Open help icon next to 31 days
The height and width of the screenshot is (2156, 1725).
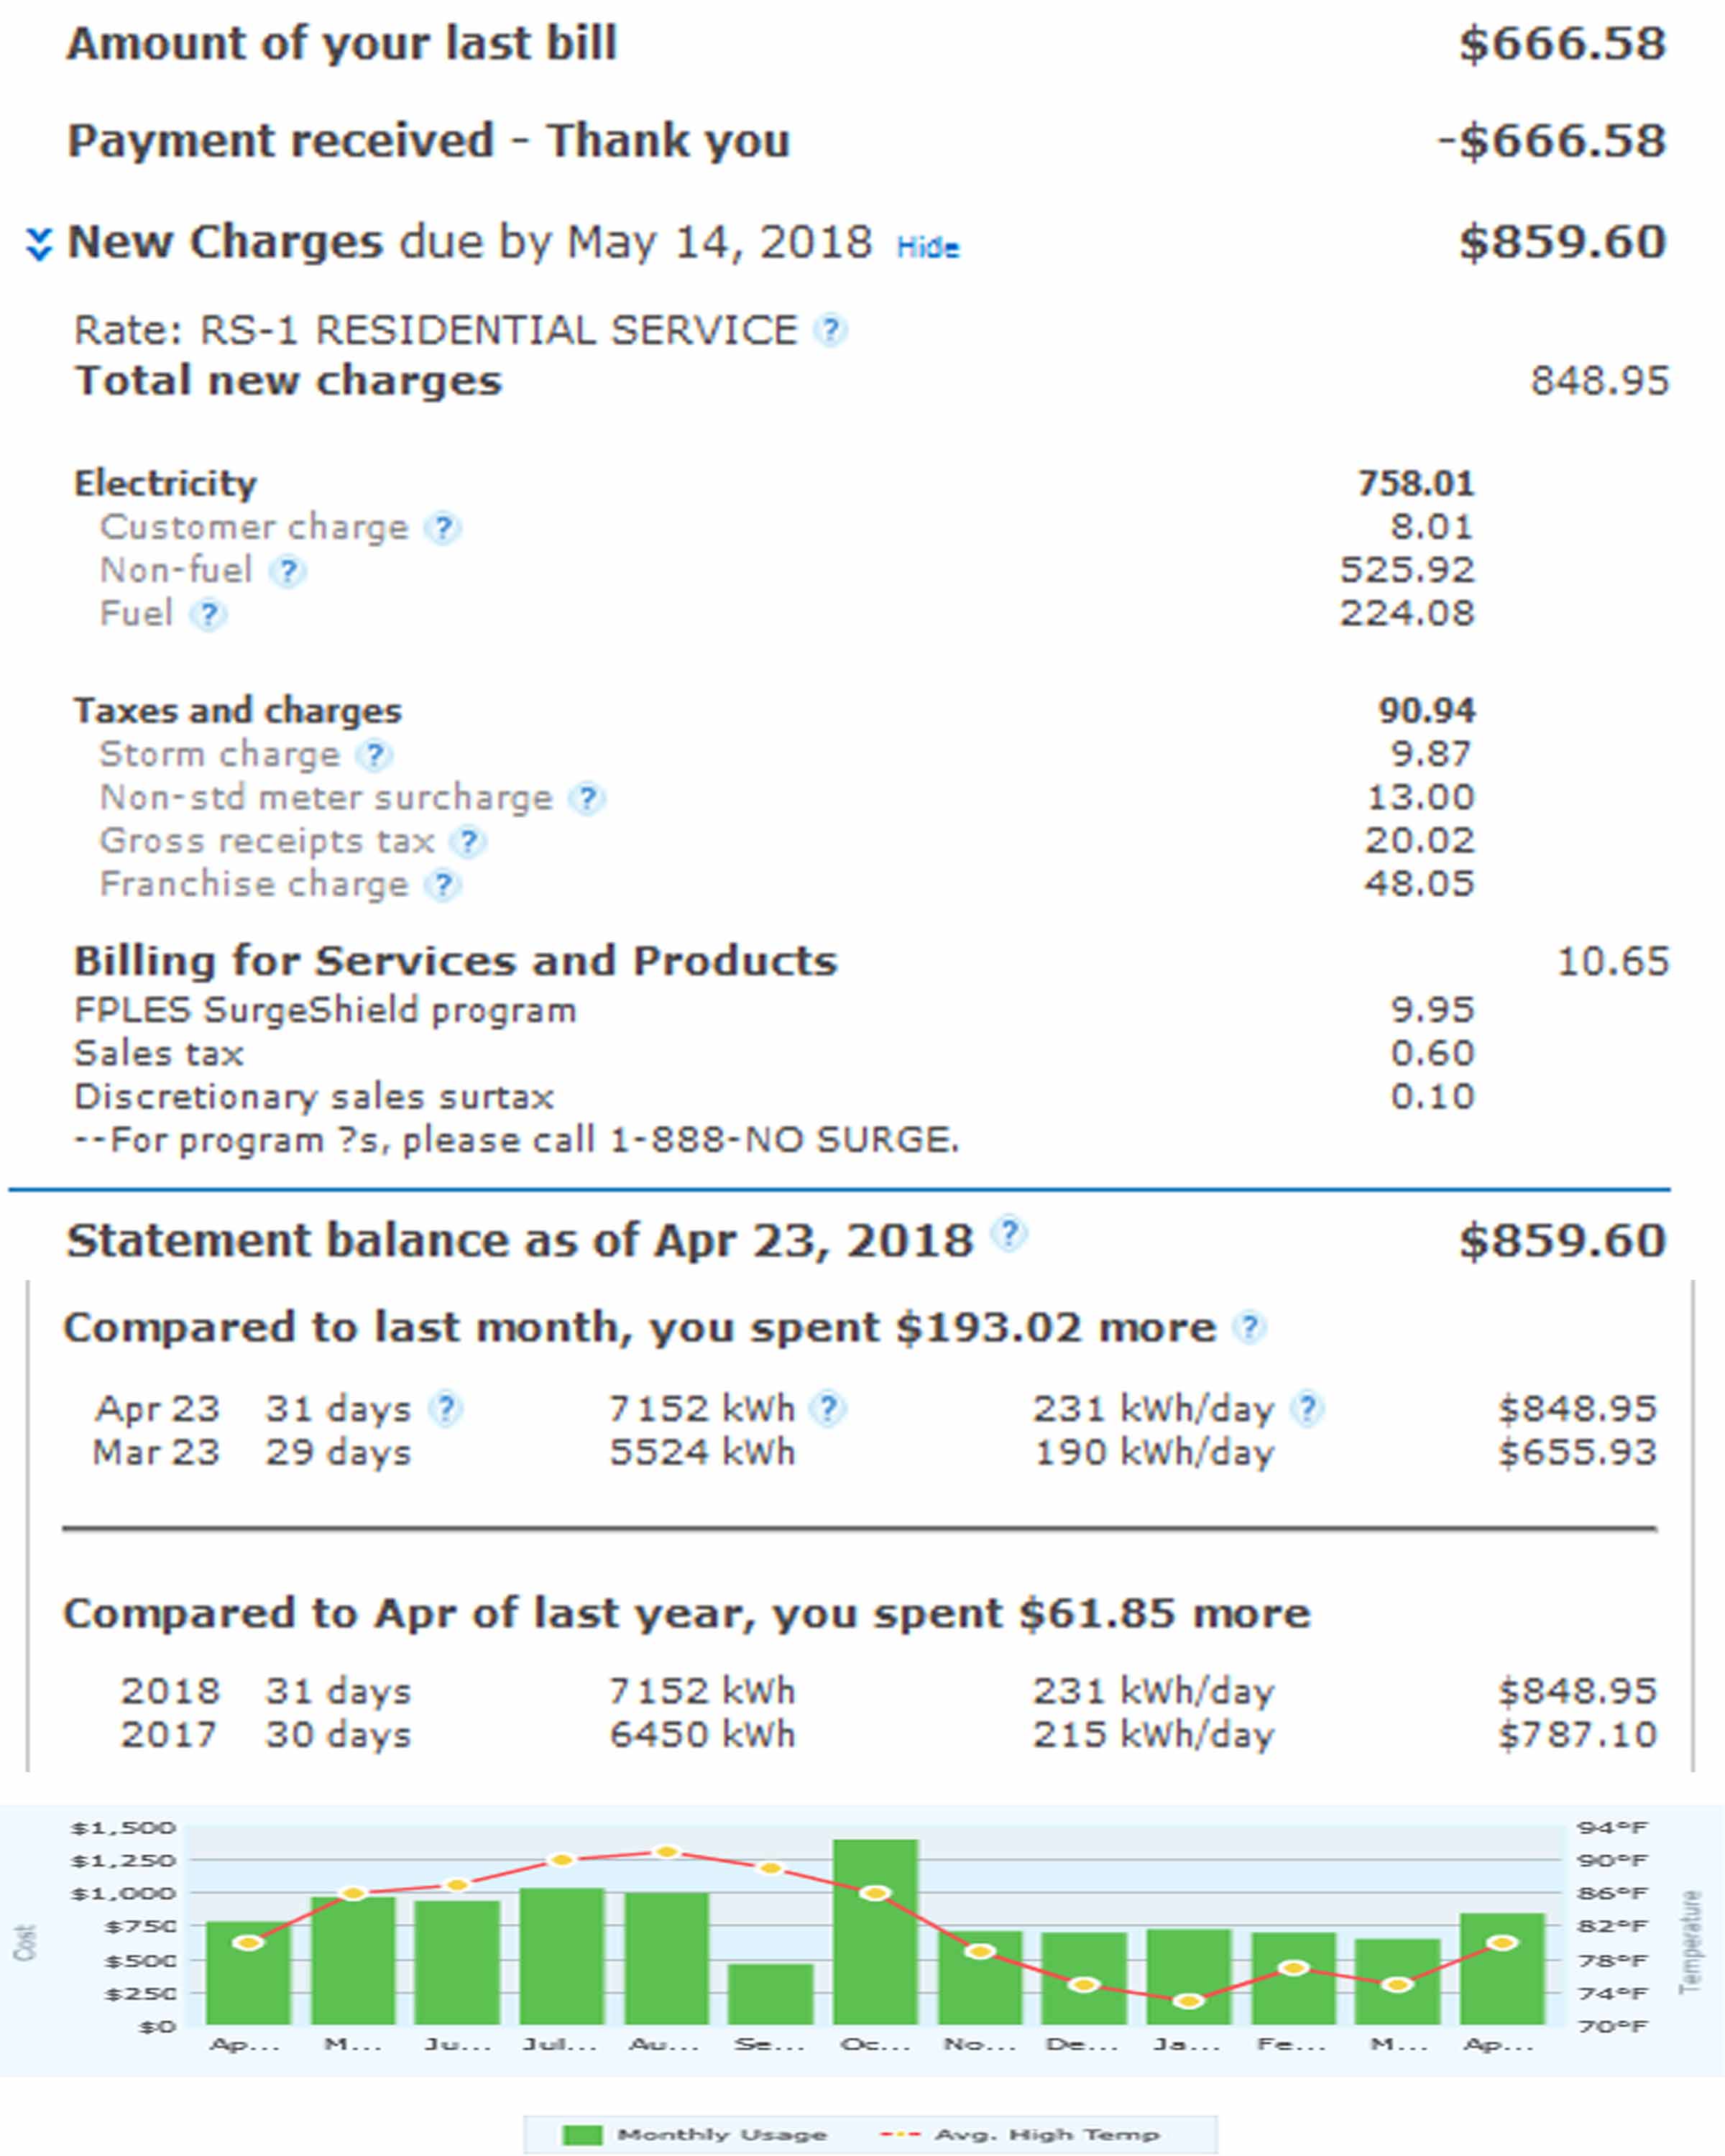445,1409
